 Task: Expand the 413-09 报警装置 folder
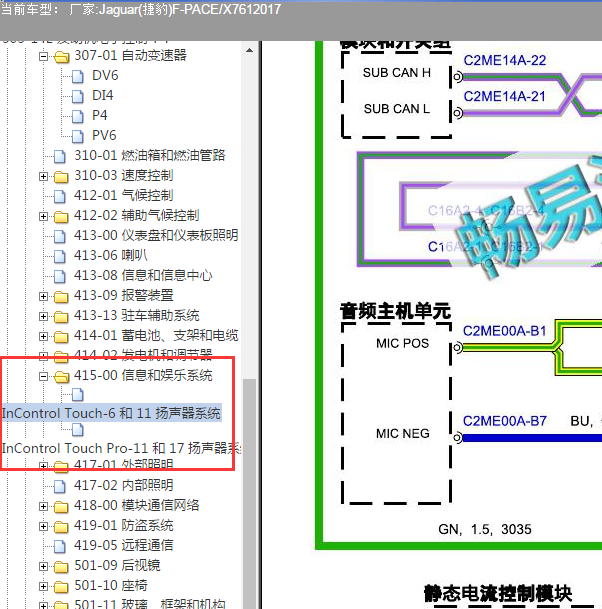pos(43,296)
